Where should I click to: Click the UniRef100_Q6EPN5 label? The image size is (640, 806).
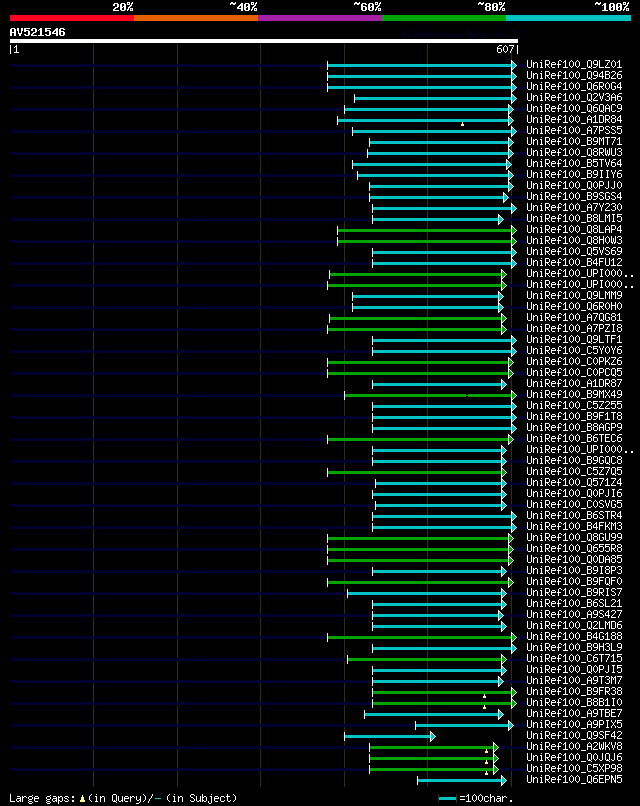coord(574,779)
